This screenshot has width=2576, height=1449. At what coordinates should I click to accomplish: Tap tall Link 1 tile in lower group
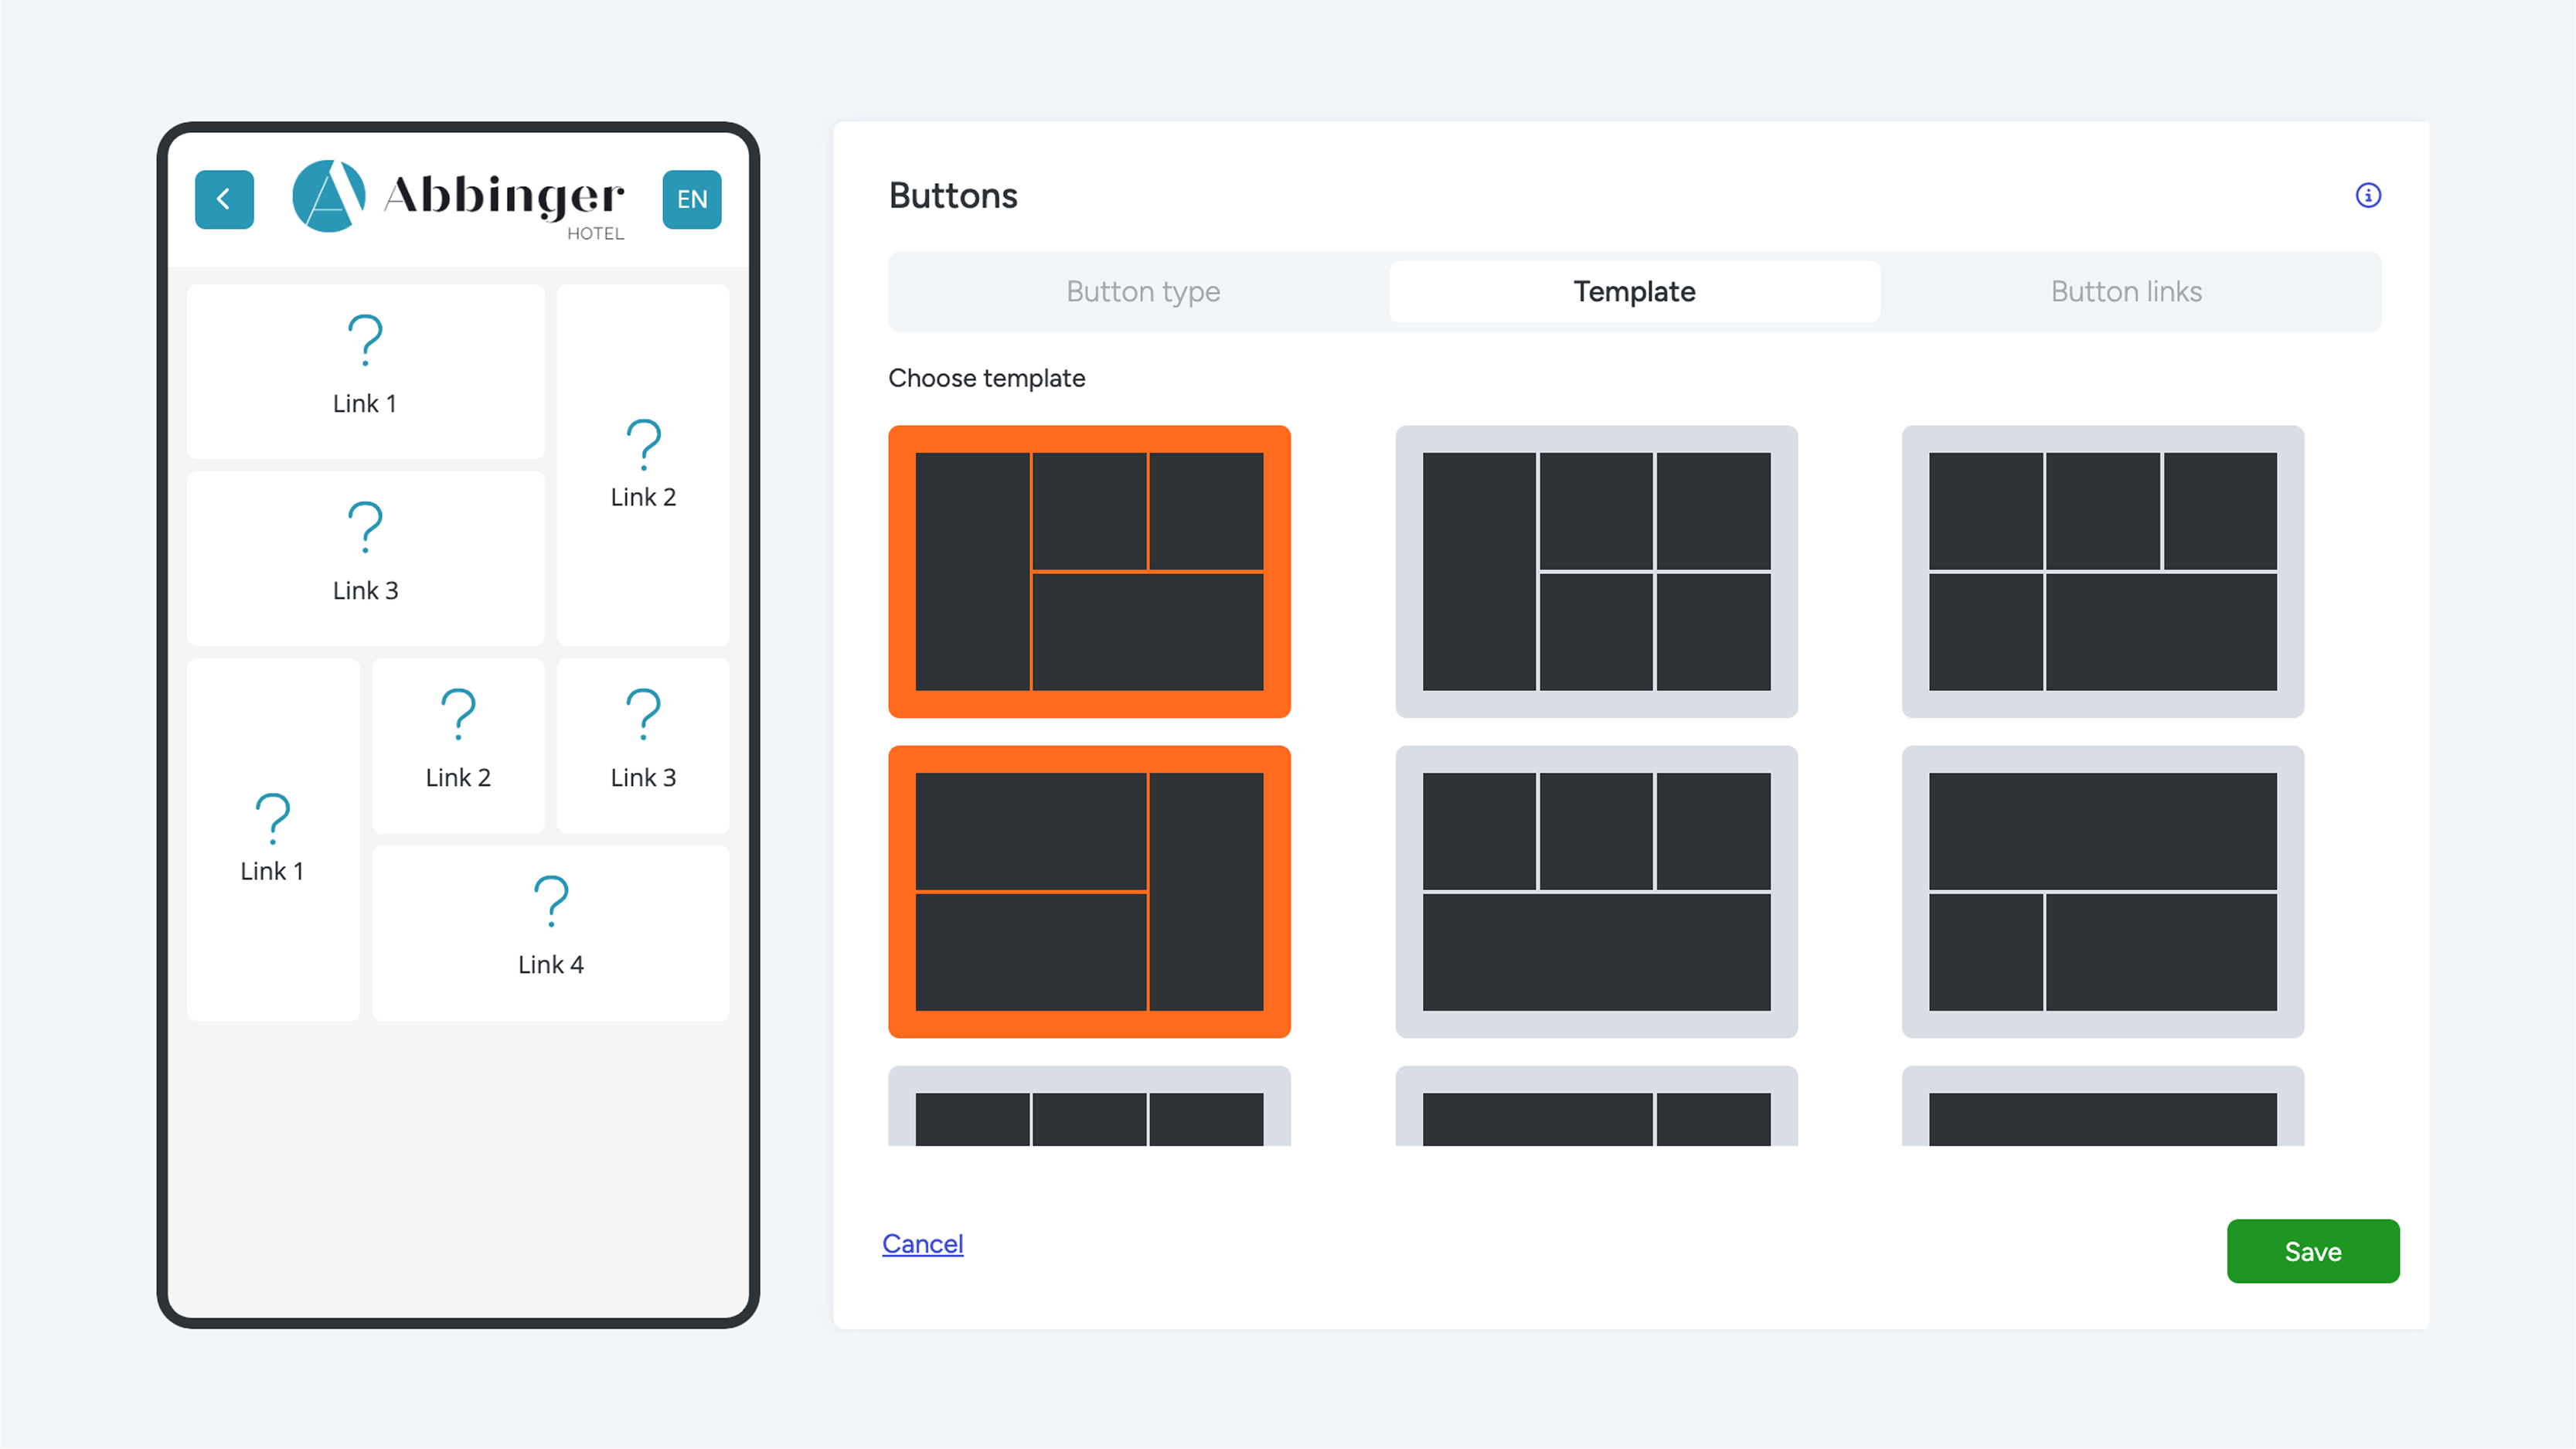[x=272, y=839]
